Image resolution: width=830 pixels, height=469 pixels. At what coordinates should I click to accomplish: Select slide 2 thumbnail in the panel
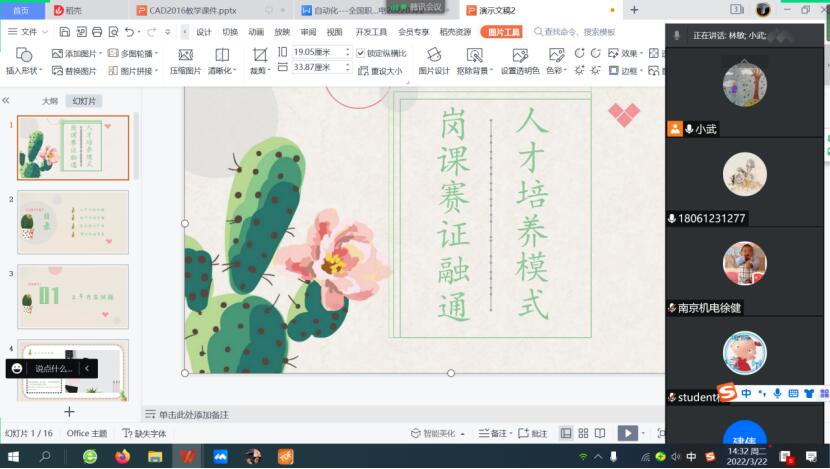click(x=73, y=222)
